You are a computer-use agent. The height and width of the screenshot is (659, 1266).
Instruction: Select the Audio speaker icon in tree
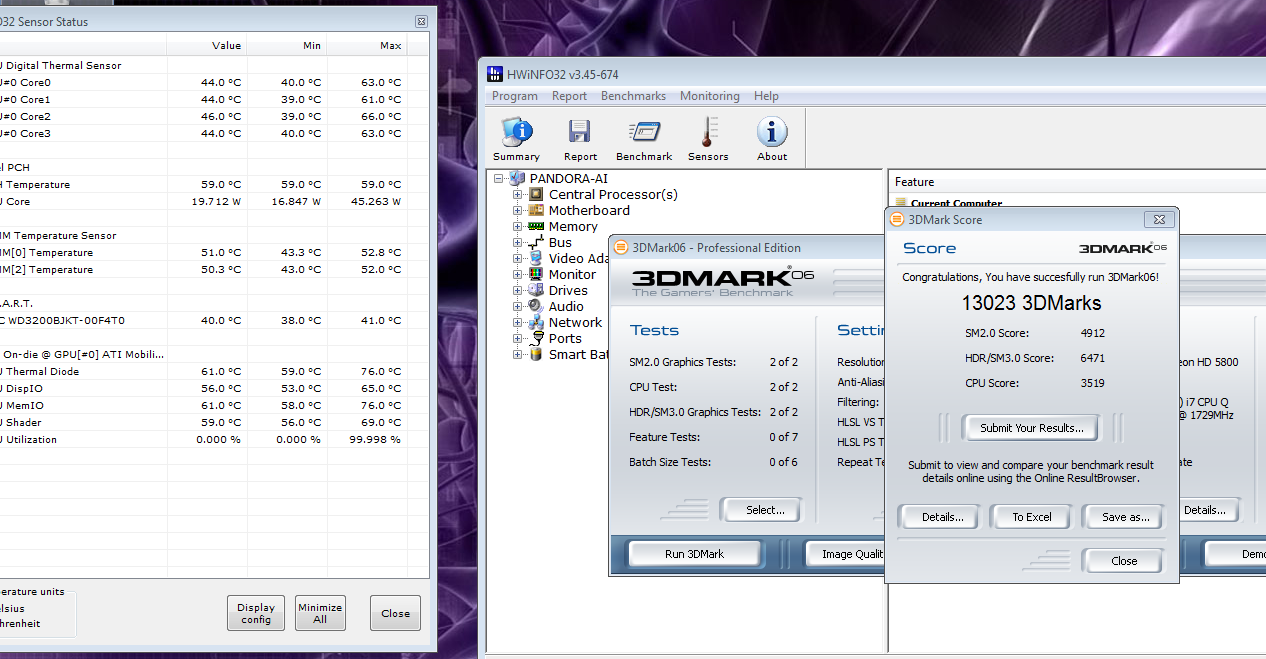click(536, 306)
